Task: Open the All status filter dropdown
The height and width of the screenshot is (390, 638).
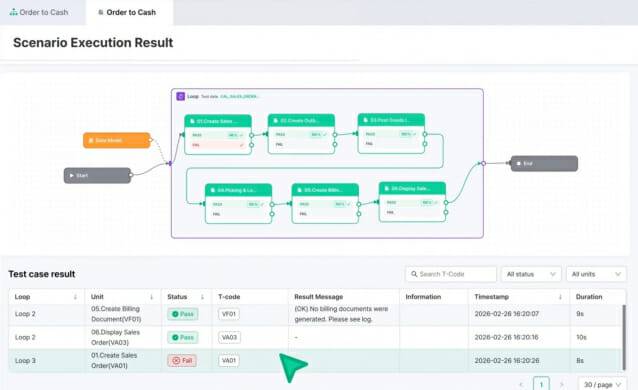Action: pyautogui.click(x=531, y=274)
